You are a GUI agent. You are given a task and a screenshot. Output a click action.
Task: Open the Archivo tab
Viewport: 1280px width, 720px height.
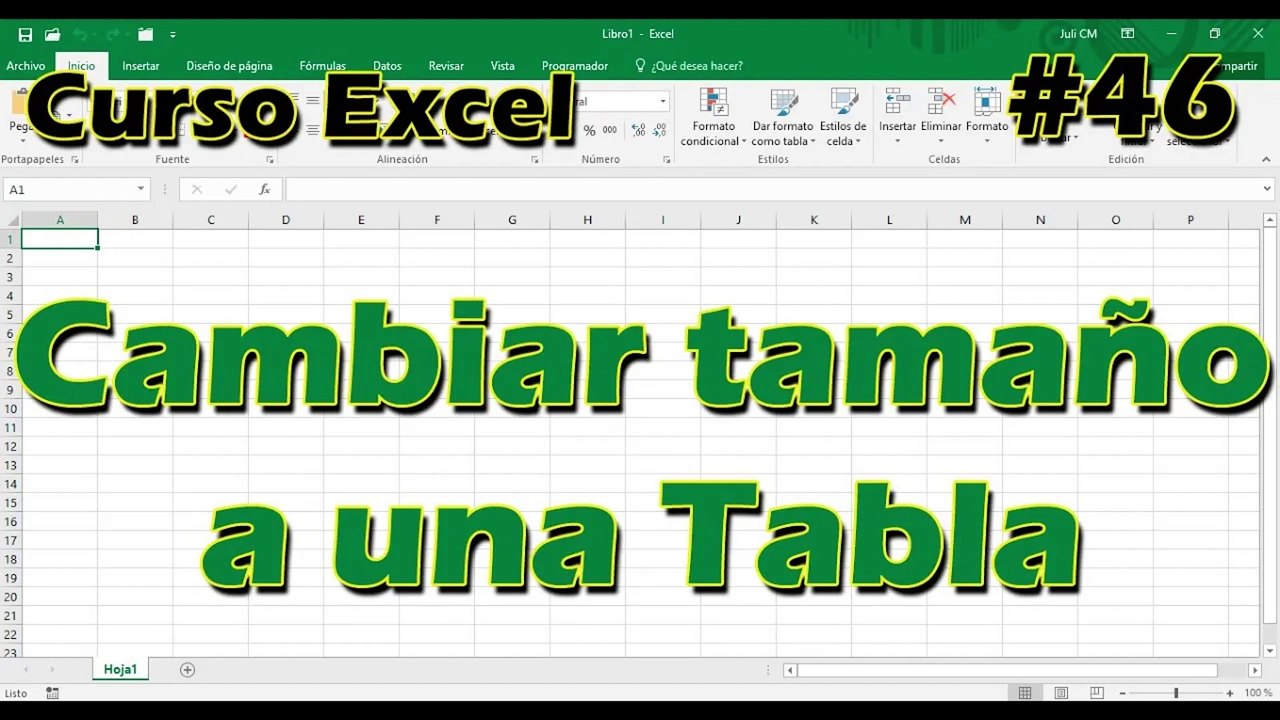(x=26, y=66)
